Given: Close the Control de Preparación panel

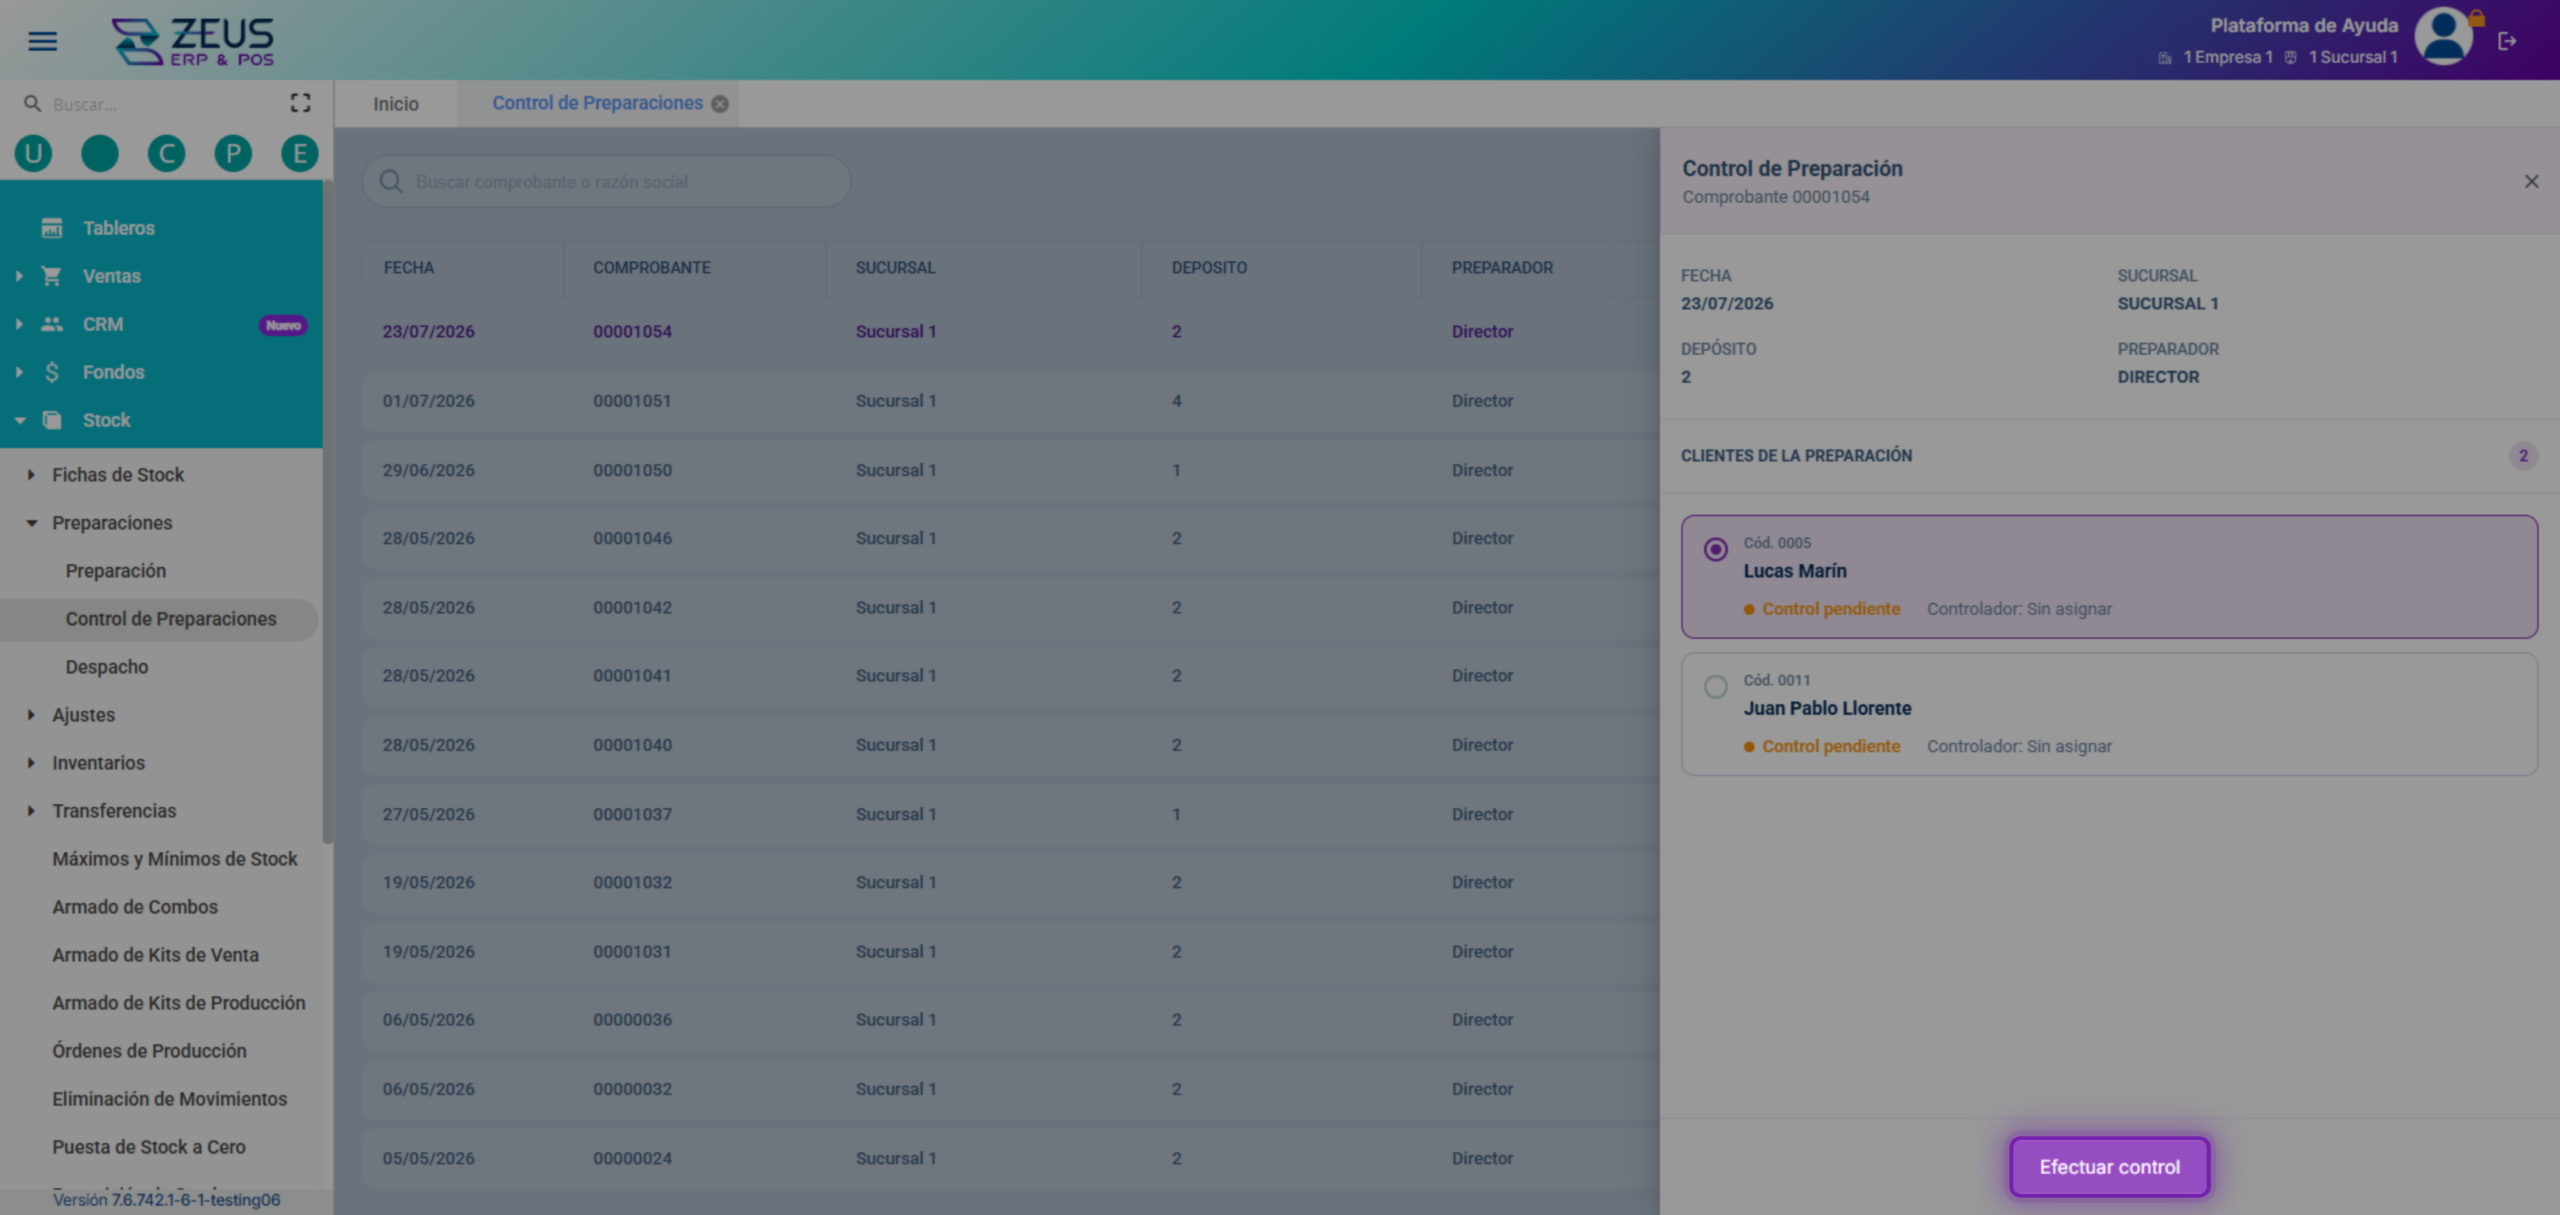Looking at the screenshot, I should [2531, 181].
